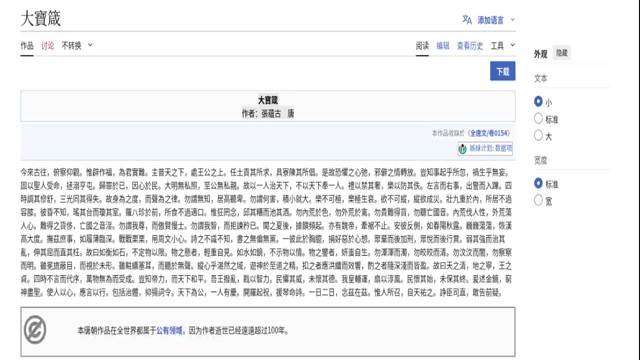Open the 不转换 variant dropdown

click(x=77, y=45)
